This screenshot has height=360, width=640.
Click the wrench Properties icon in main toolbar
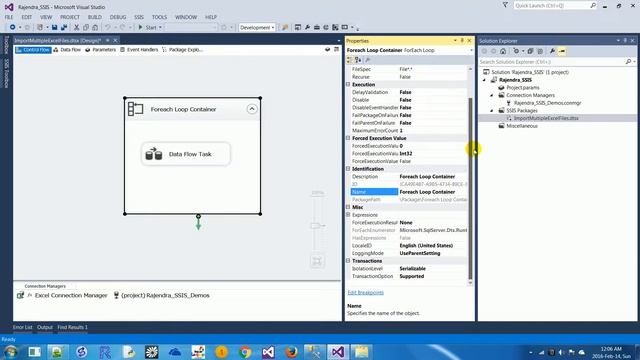[307, 27]
